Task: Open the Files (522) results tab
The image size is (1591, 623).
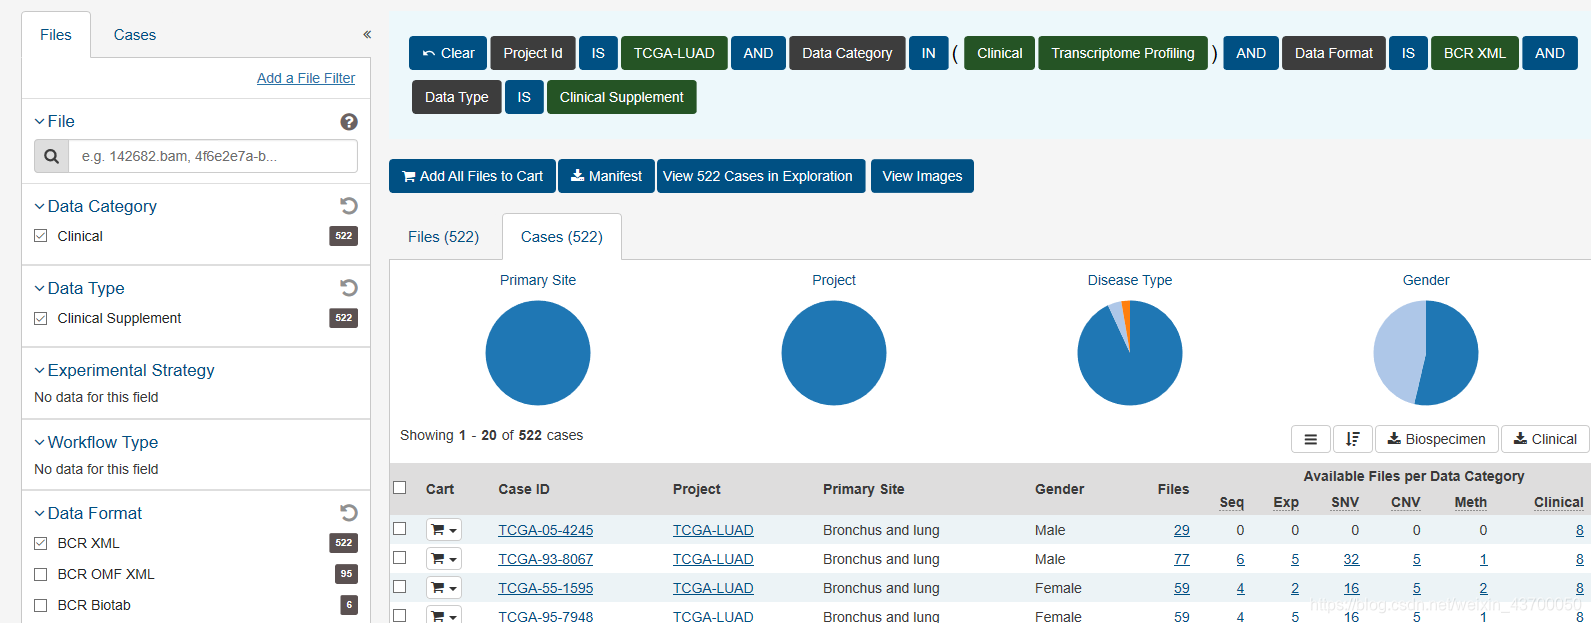Action: (x=443, y=237)
